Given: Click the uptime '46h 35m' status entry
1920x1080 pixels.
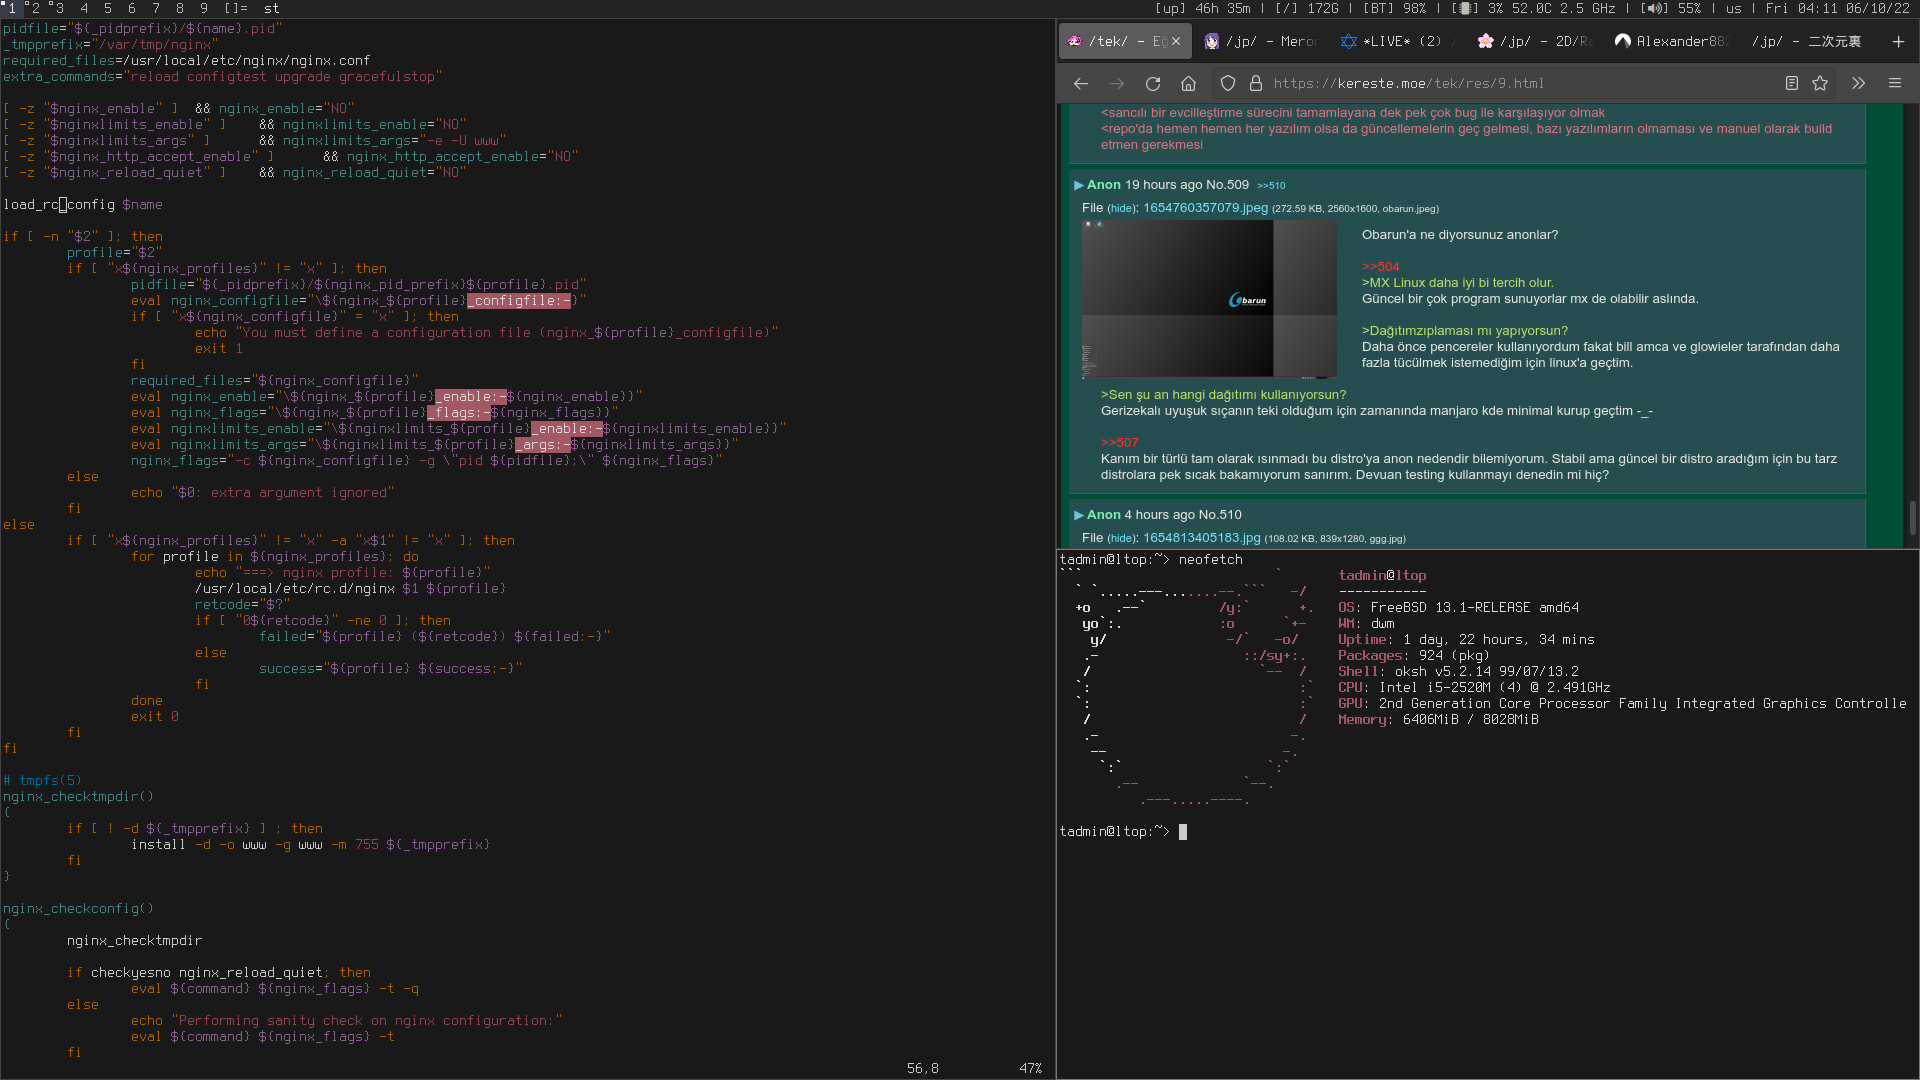Looking at the screenshot, I should coord(1203,8).
